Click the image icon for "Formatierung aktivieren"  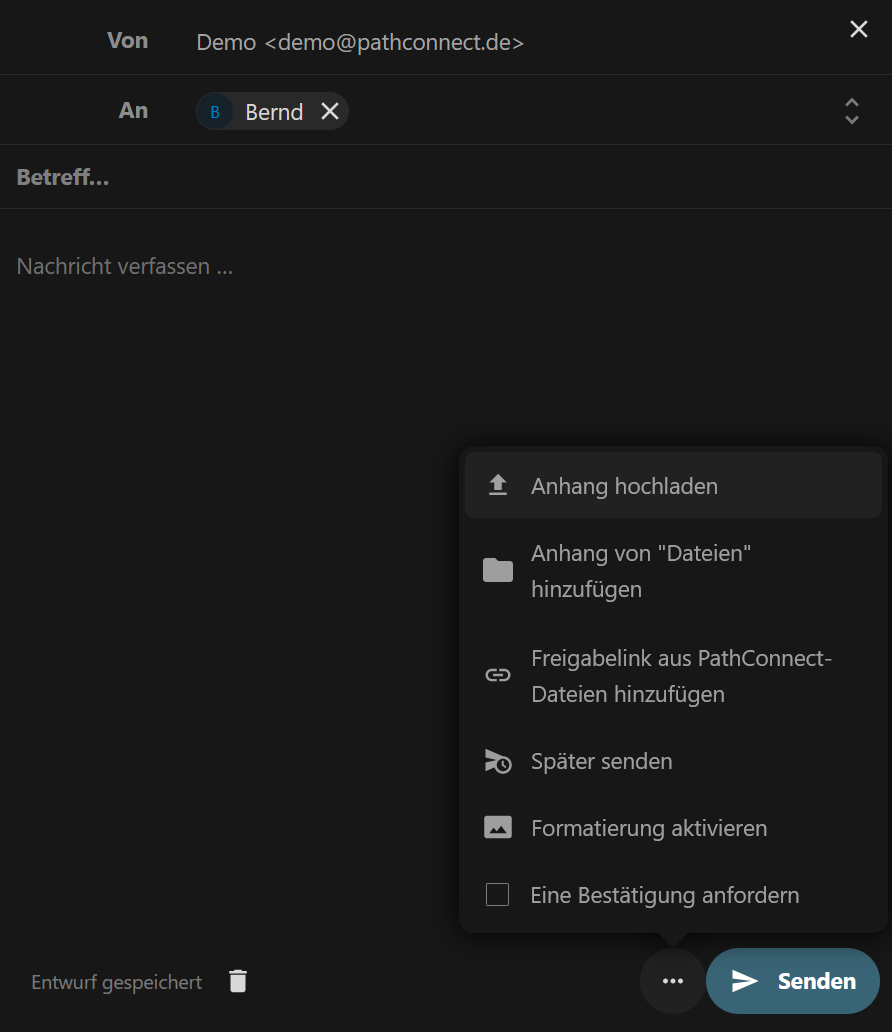tap(497, 827)
